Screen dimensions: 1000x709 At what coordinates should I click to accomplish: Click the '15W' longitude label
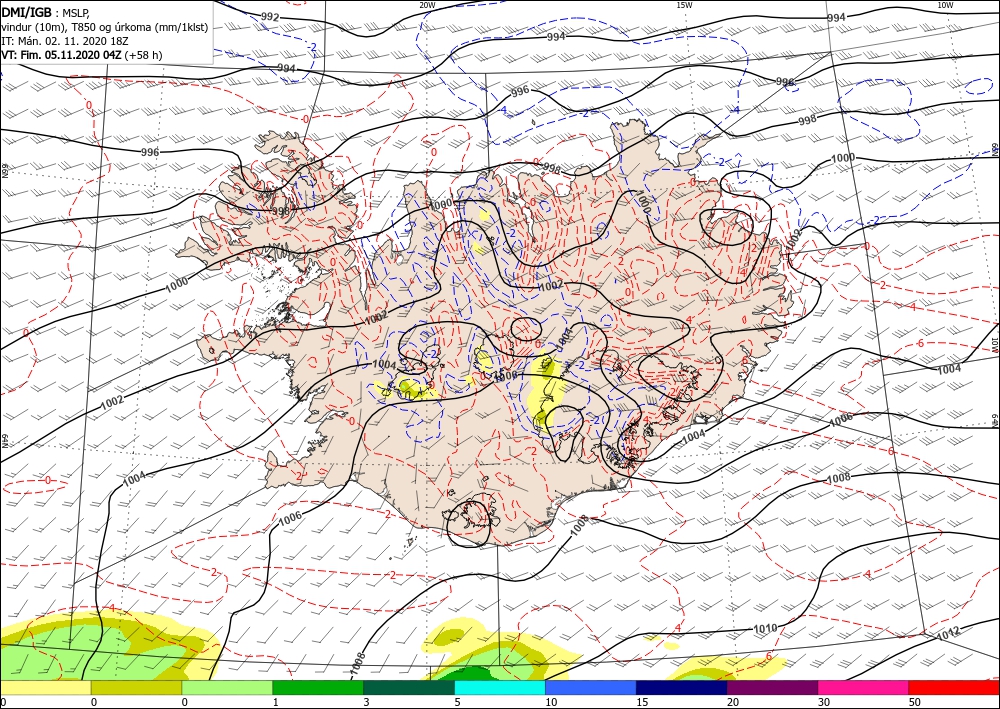684,5
